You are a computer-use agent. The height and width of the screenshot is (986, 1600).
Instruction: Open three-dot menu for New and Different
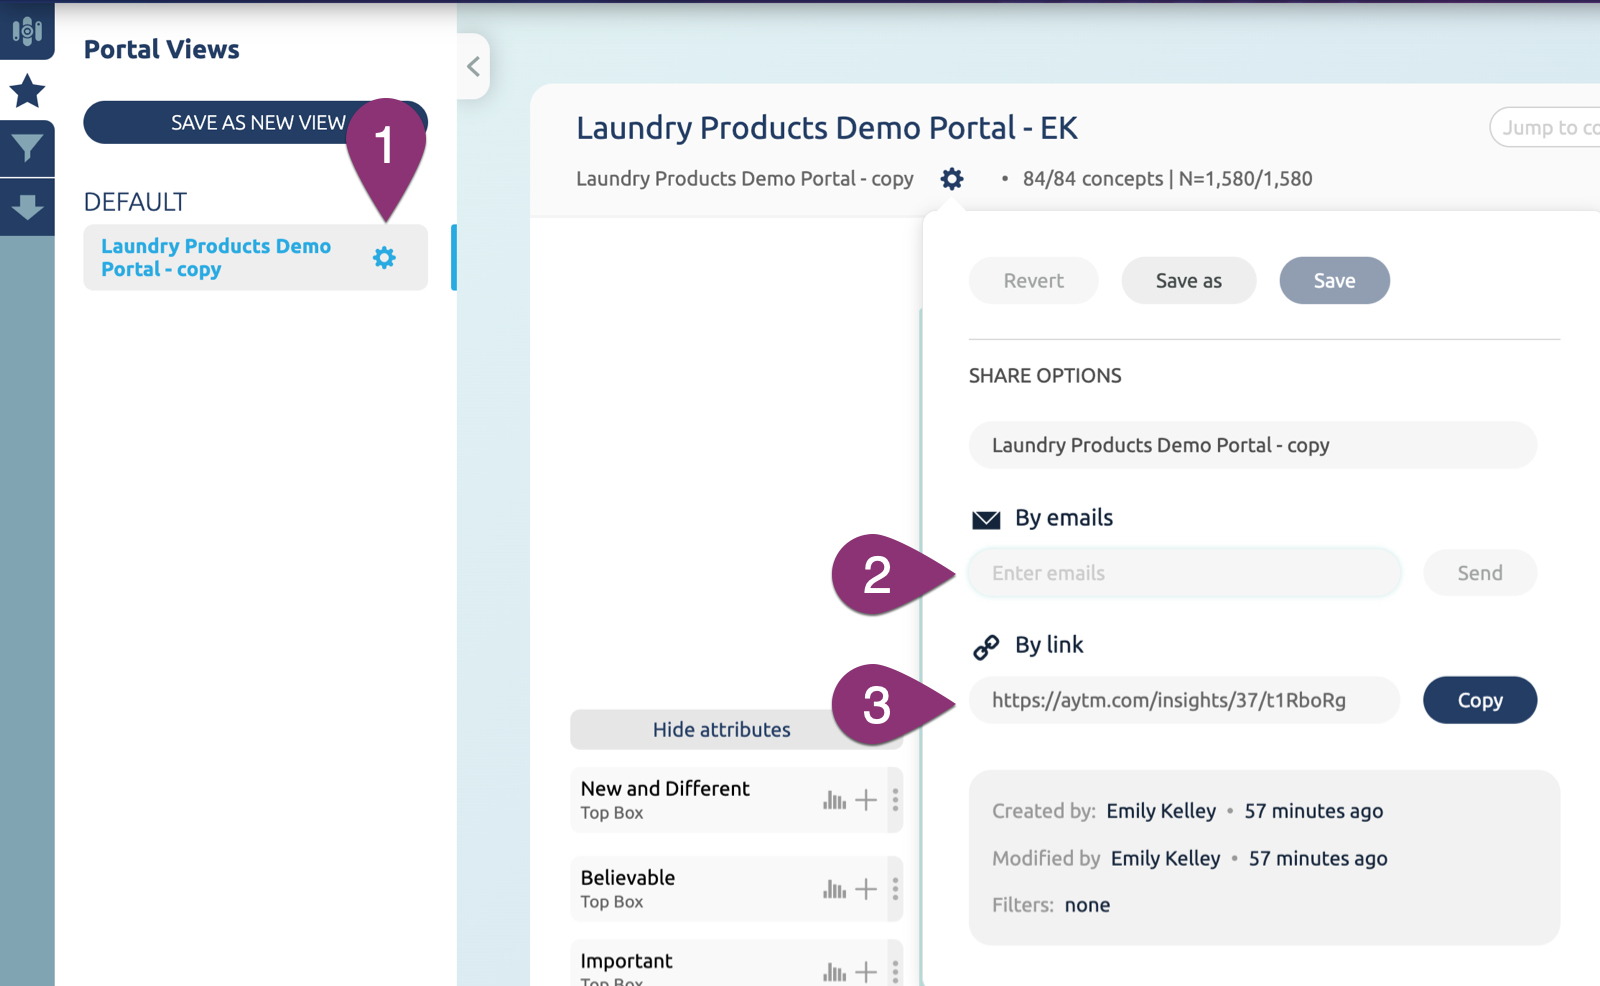click(x=895, y=800)
